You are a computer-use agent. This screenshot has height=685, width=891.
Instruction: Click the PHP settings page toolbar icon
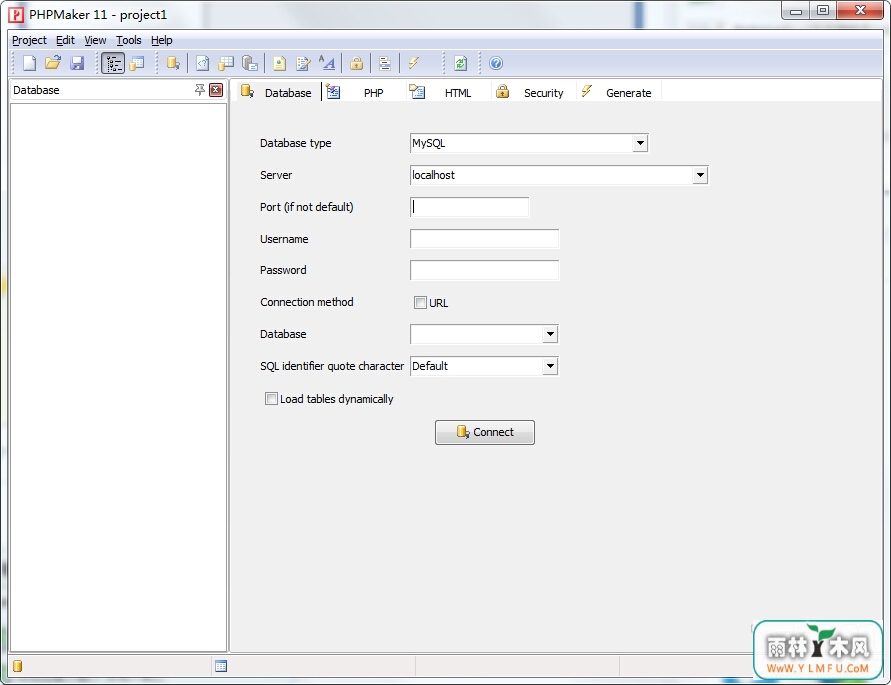coord(203,63)
